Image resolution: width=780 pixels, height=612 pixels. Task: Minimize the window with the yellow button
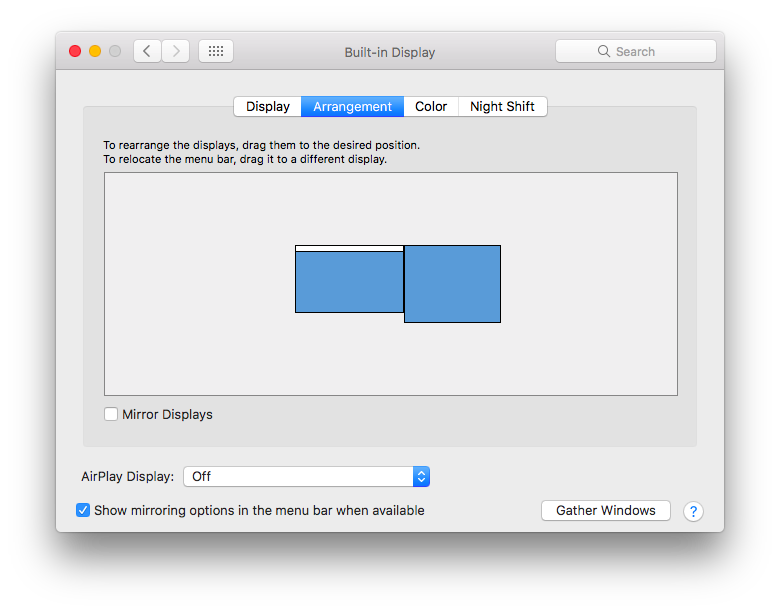[95, 51]
